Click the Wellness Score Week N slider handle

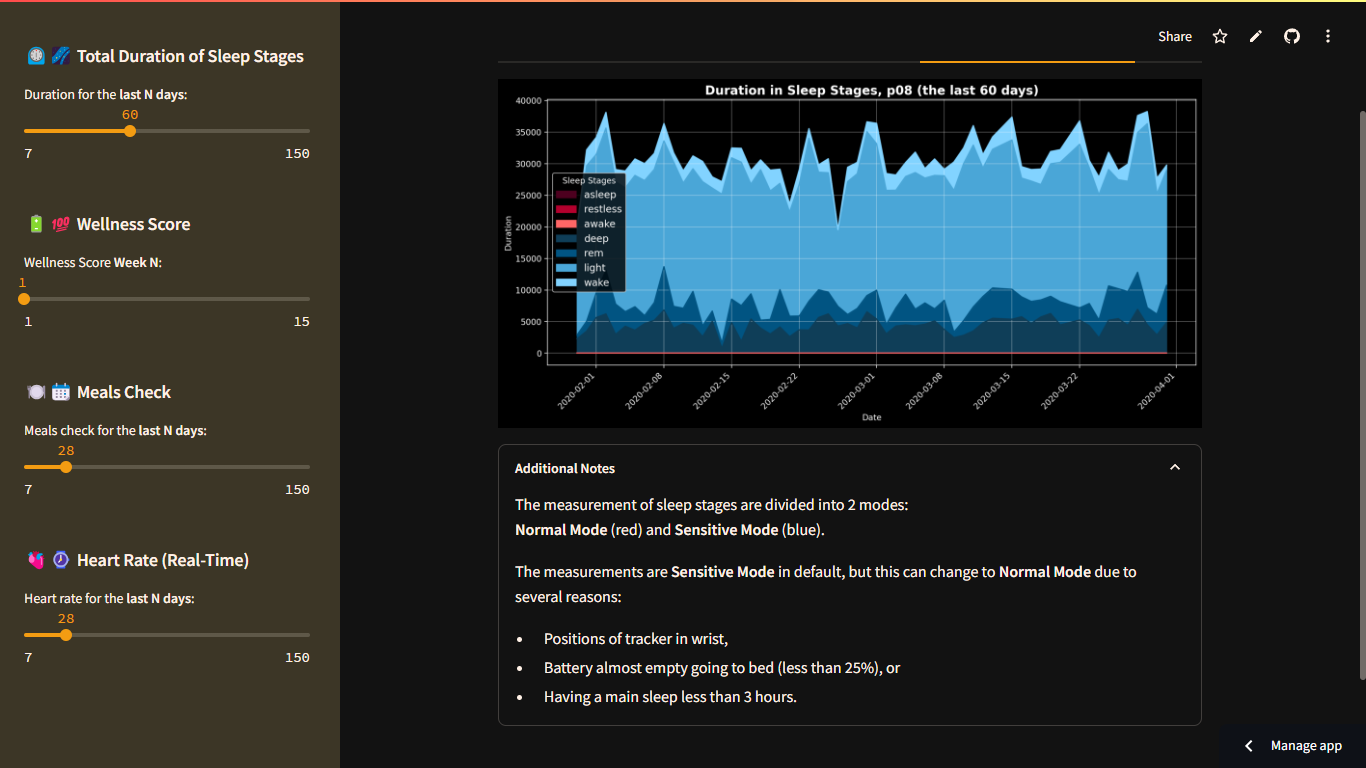[x=24, y=299]
